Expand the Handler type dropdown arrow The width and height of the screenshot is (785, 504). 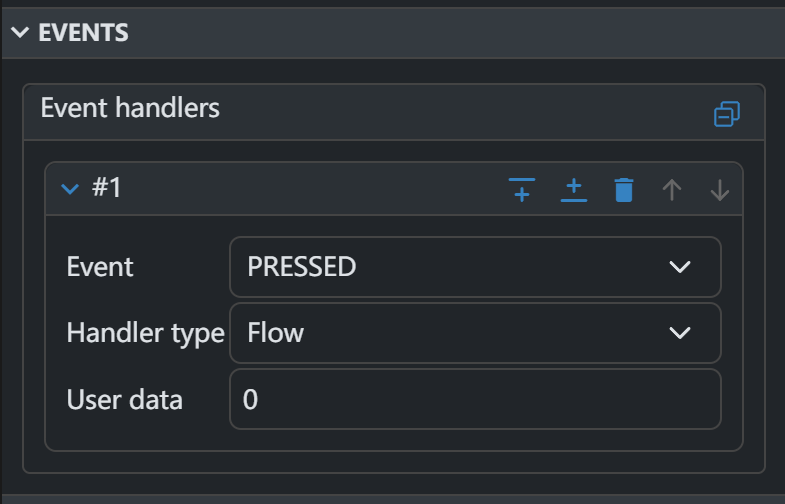pyautogui.click(x=680, y=333)
